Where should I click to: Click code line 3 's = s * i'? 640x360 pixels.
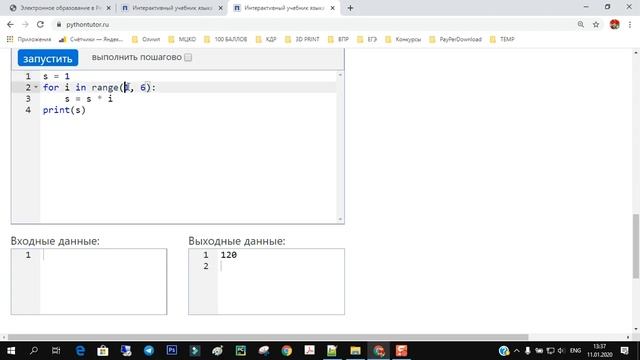click(88, 99)
